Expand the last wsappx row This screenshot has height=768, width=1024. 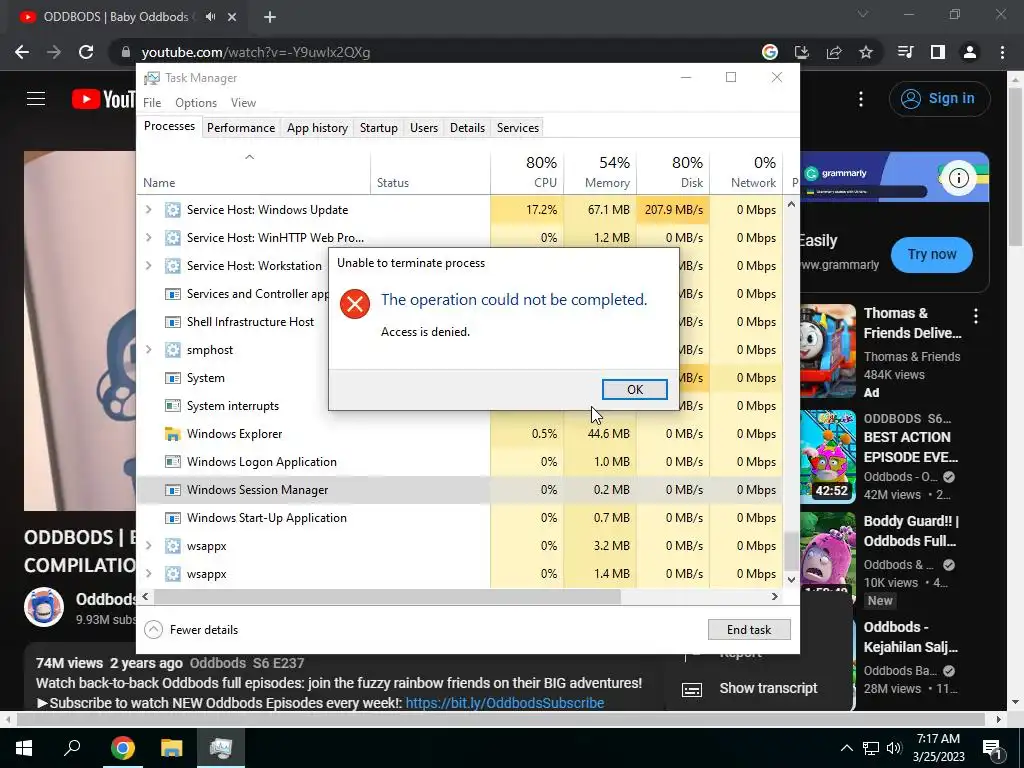149,574
